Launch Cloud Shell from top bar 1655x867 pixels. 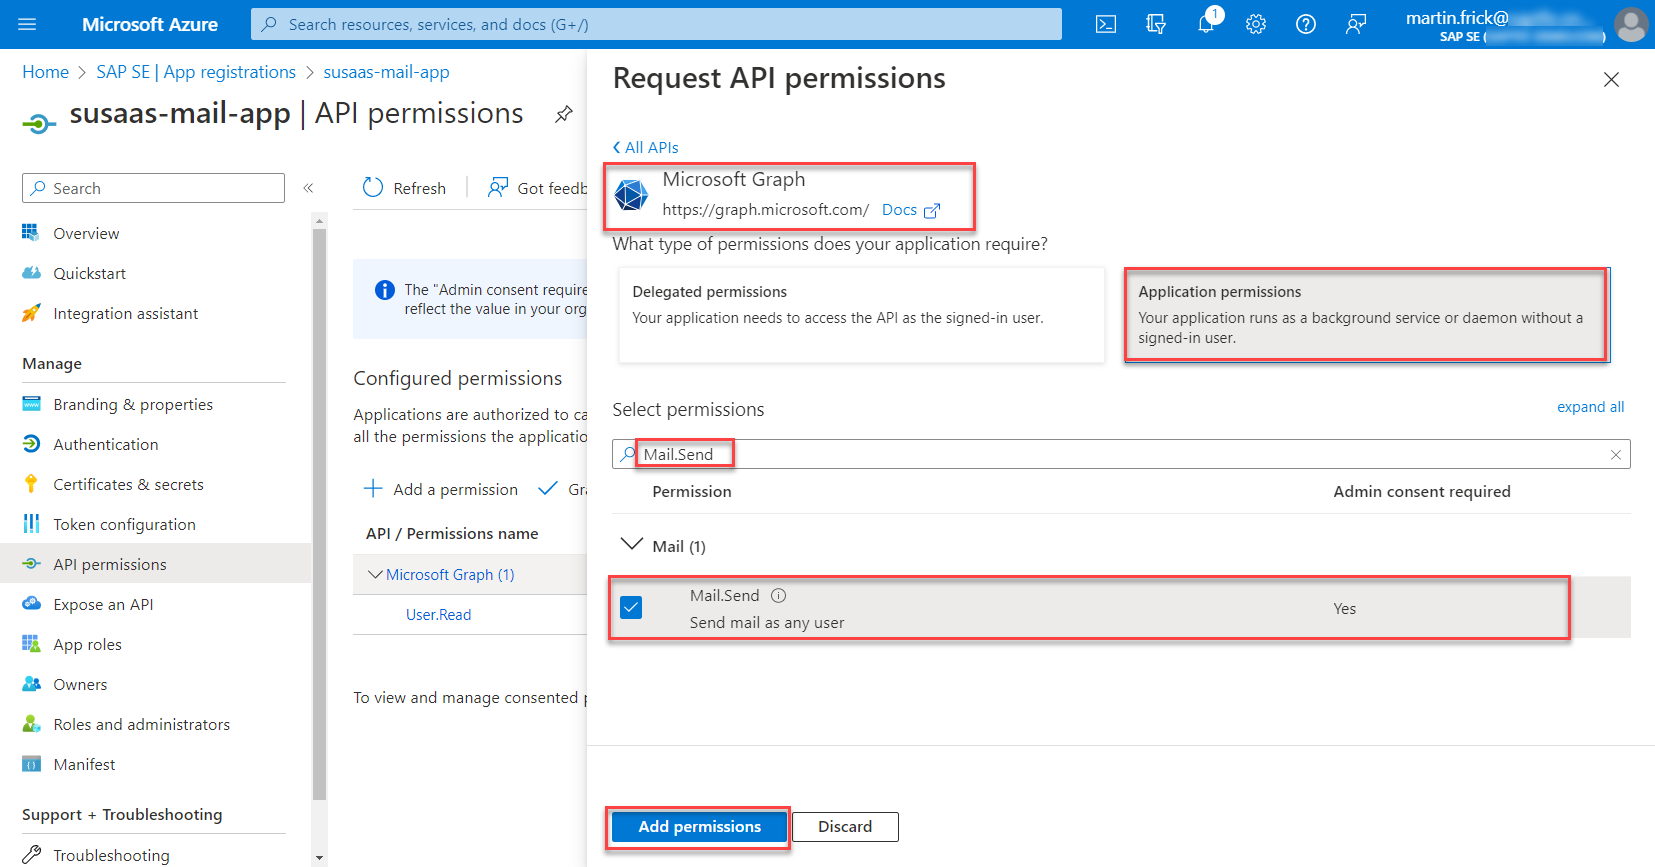1106,24
